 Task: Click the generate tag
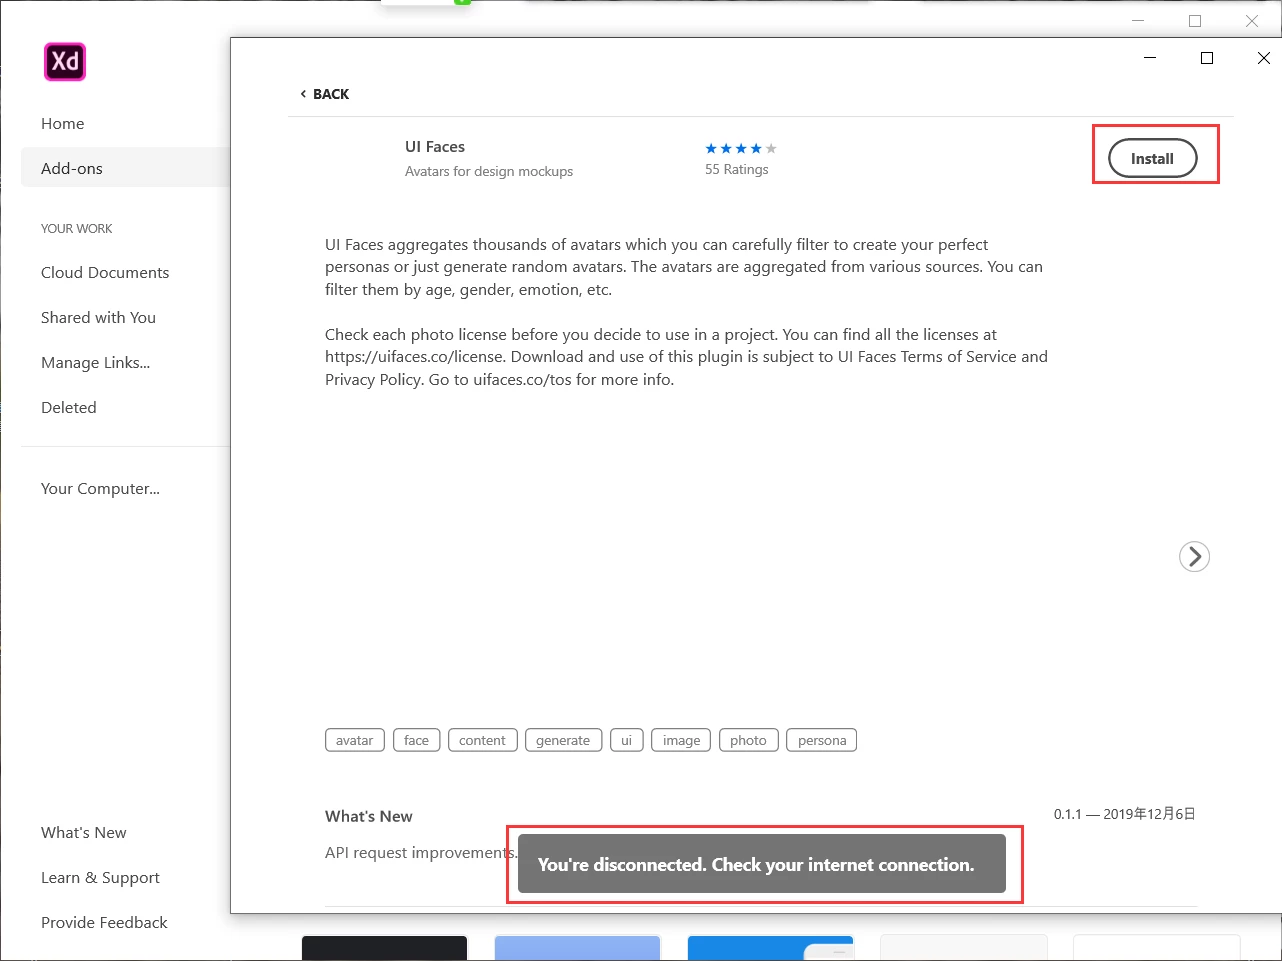[563, 740]
